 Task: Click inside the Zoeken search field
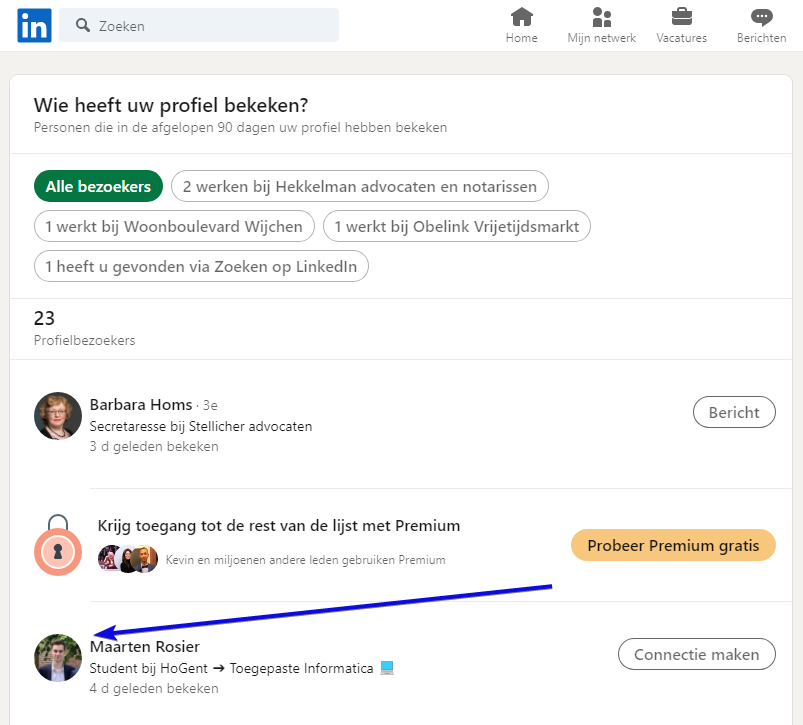pyautogui.click(x=210, y=26)
